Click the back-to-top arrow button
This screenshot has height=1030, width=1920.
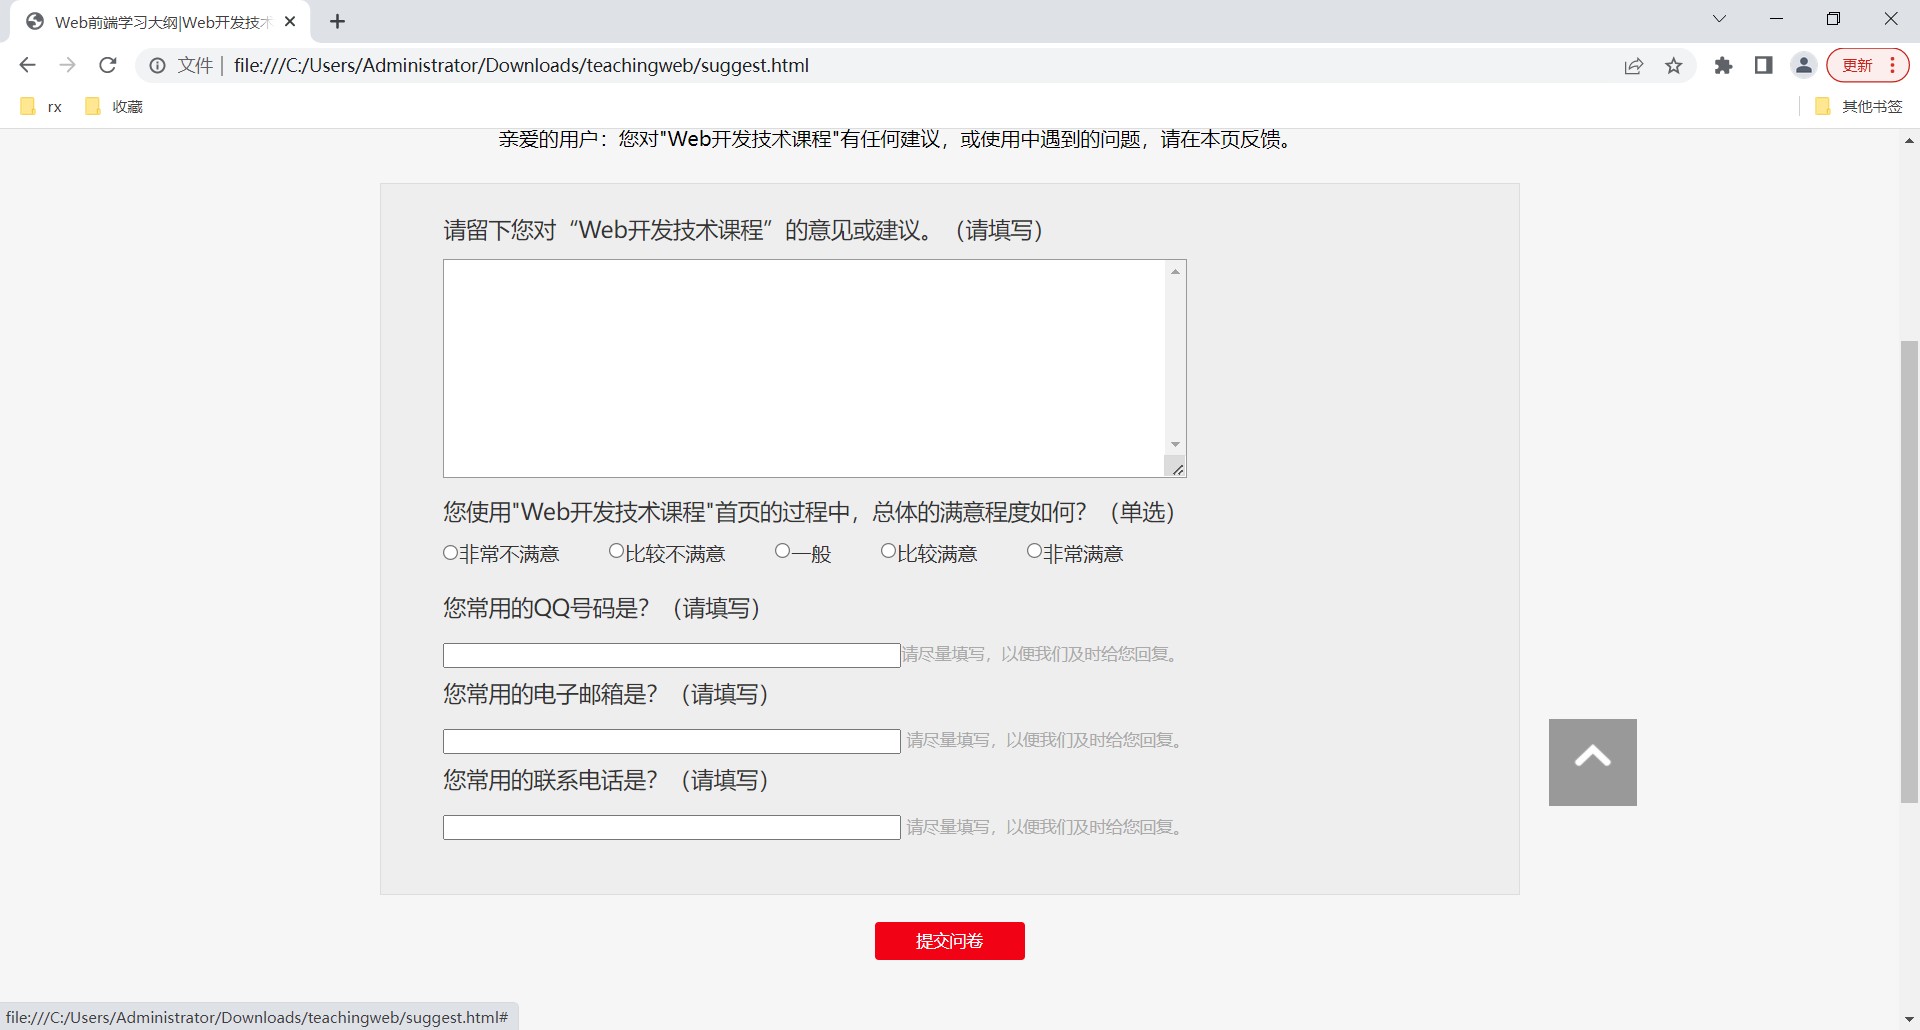1593,762
